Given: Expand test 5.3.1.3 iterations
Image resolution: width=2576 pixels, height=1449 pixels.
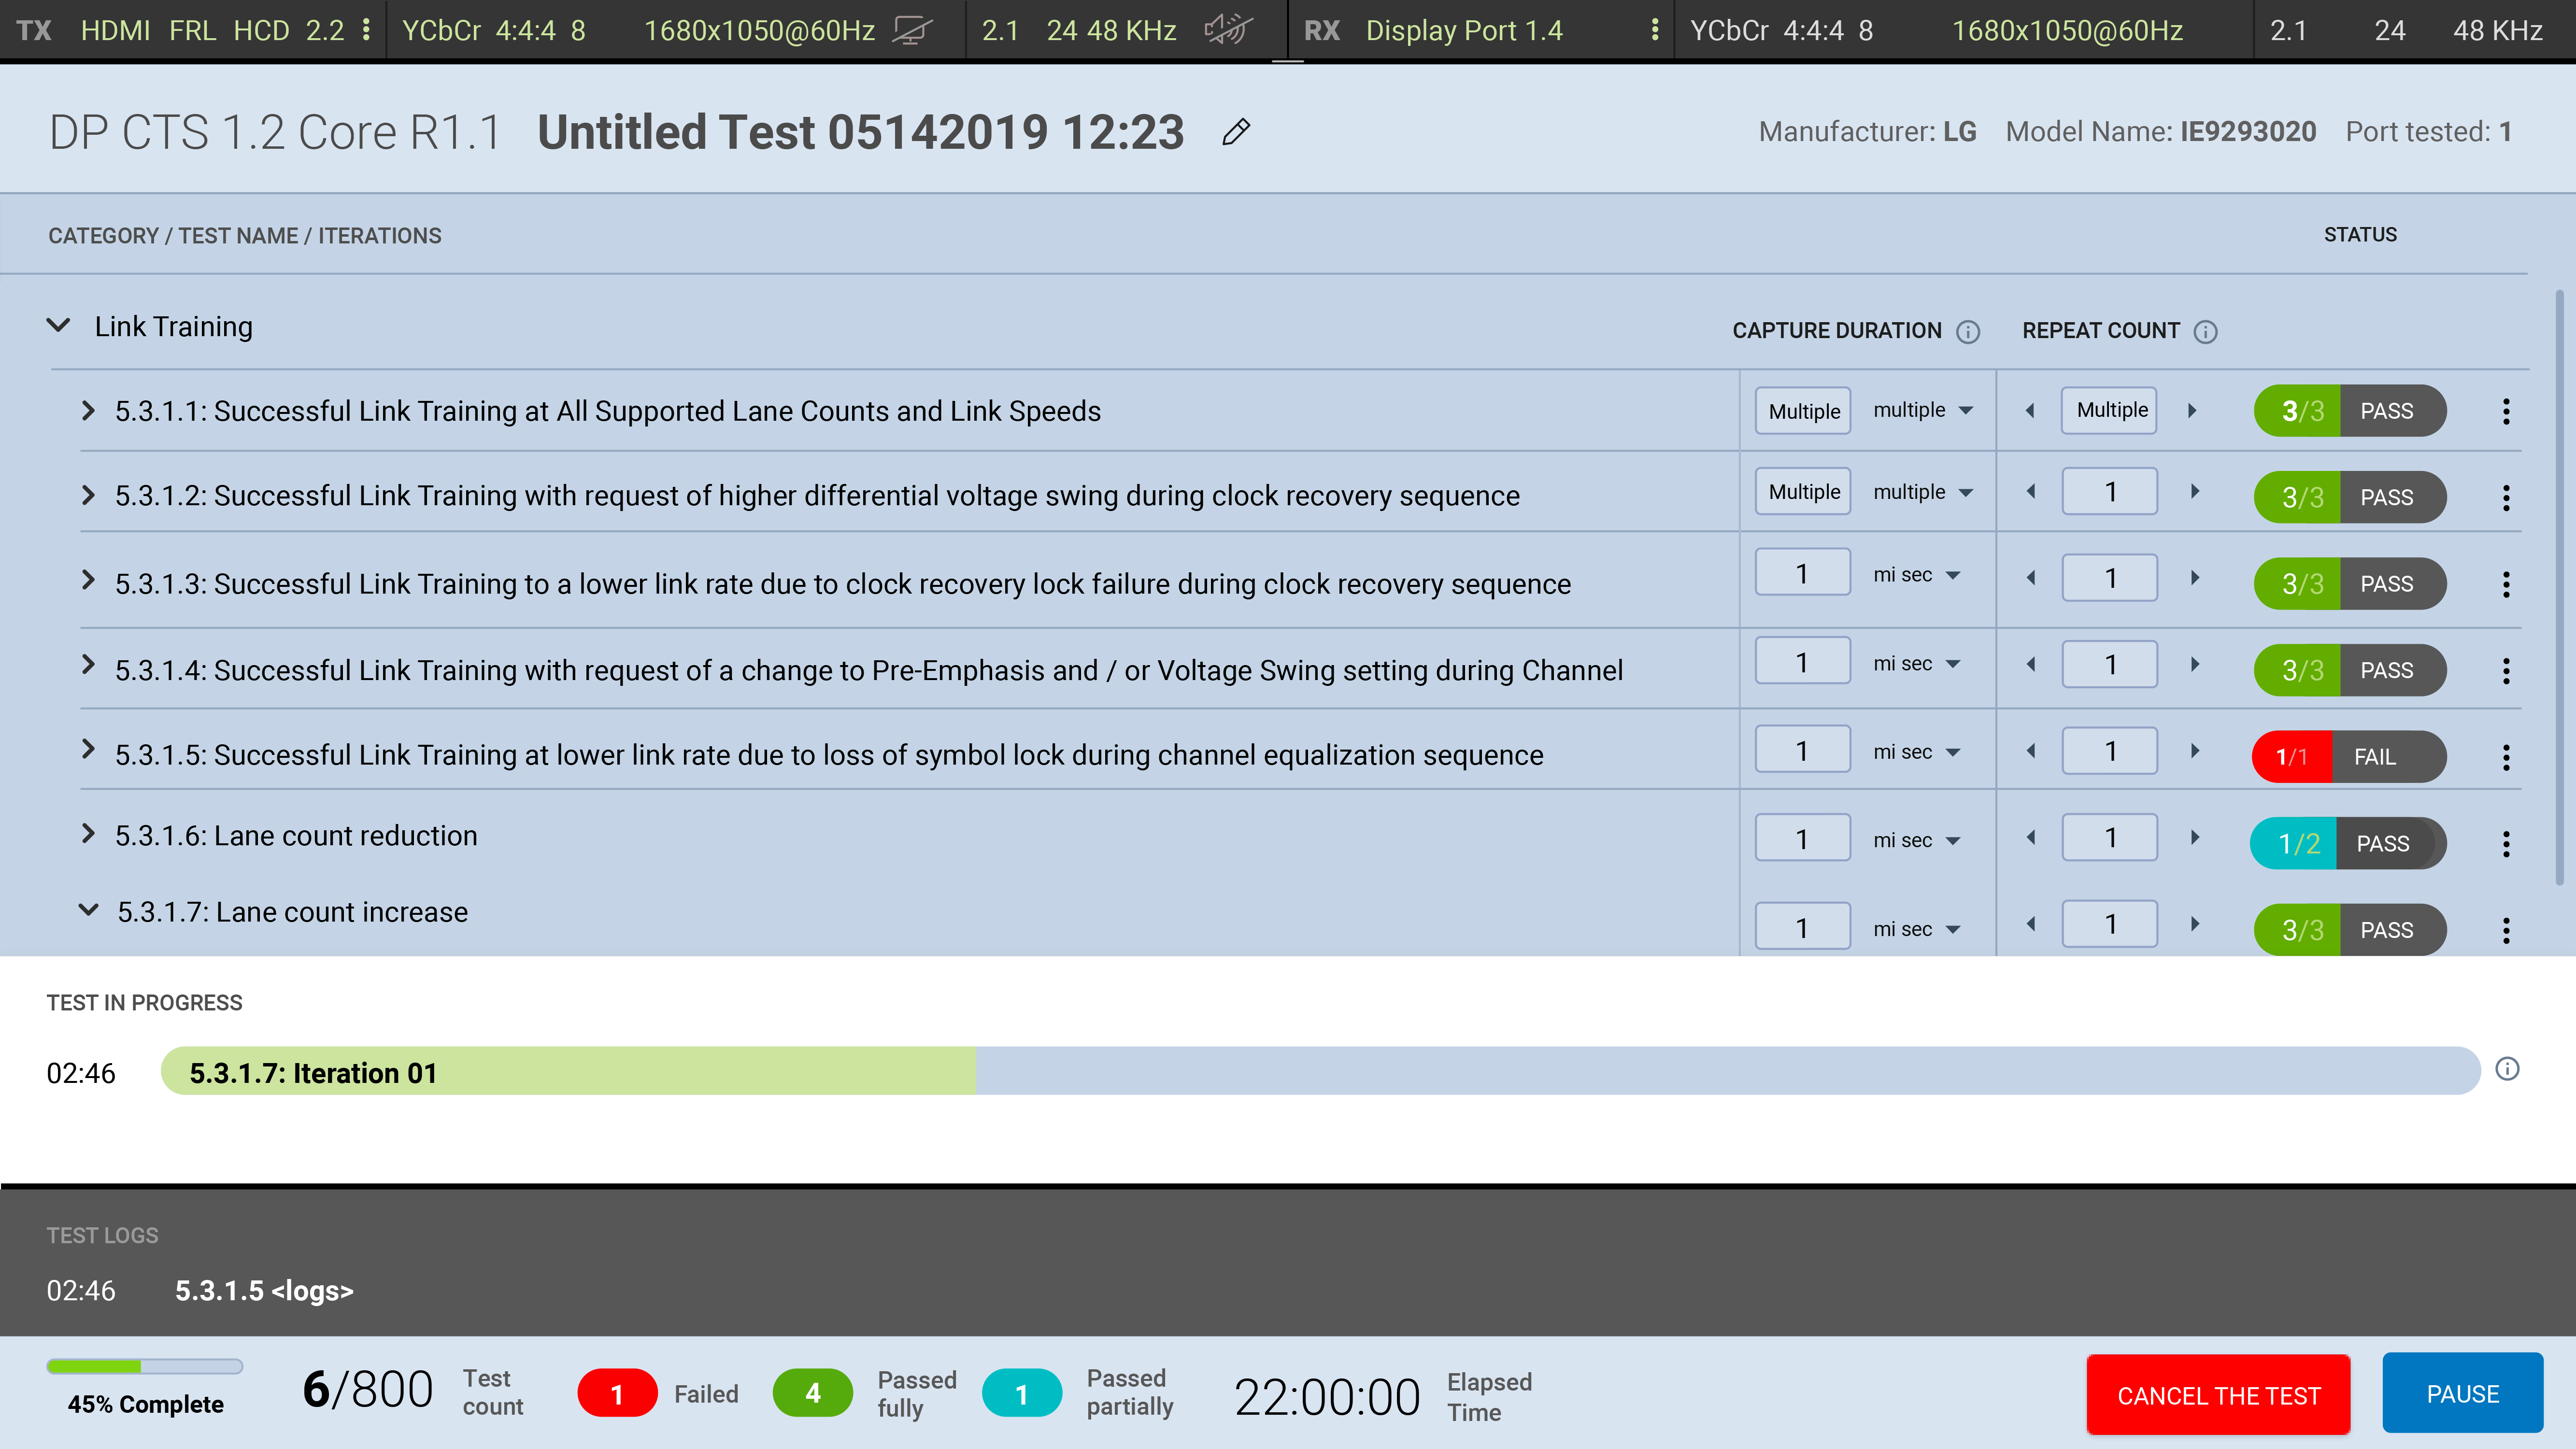Looking at the screenshot, I should (x=88, y=580).
